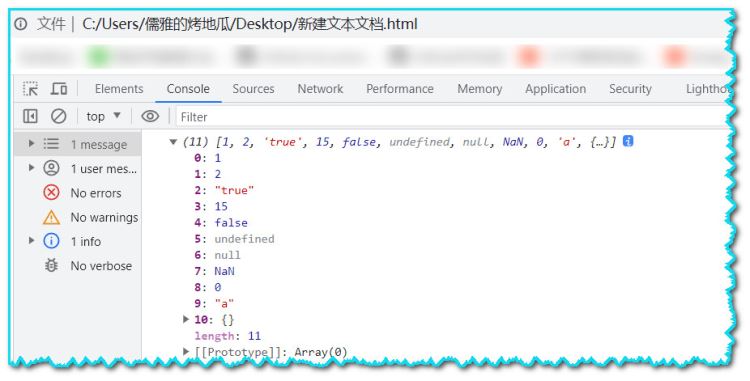The height and width of the screenshot is (381, 750).
Task: Expand the [[Prototype]]: Array(0) entry
Action: pos(187,351)
